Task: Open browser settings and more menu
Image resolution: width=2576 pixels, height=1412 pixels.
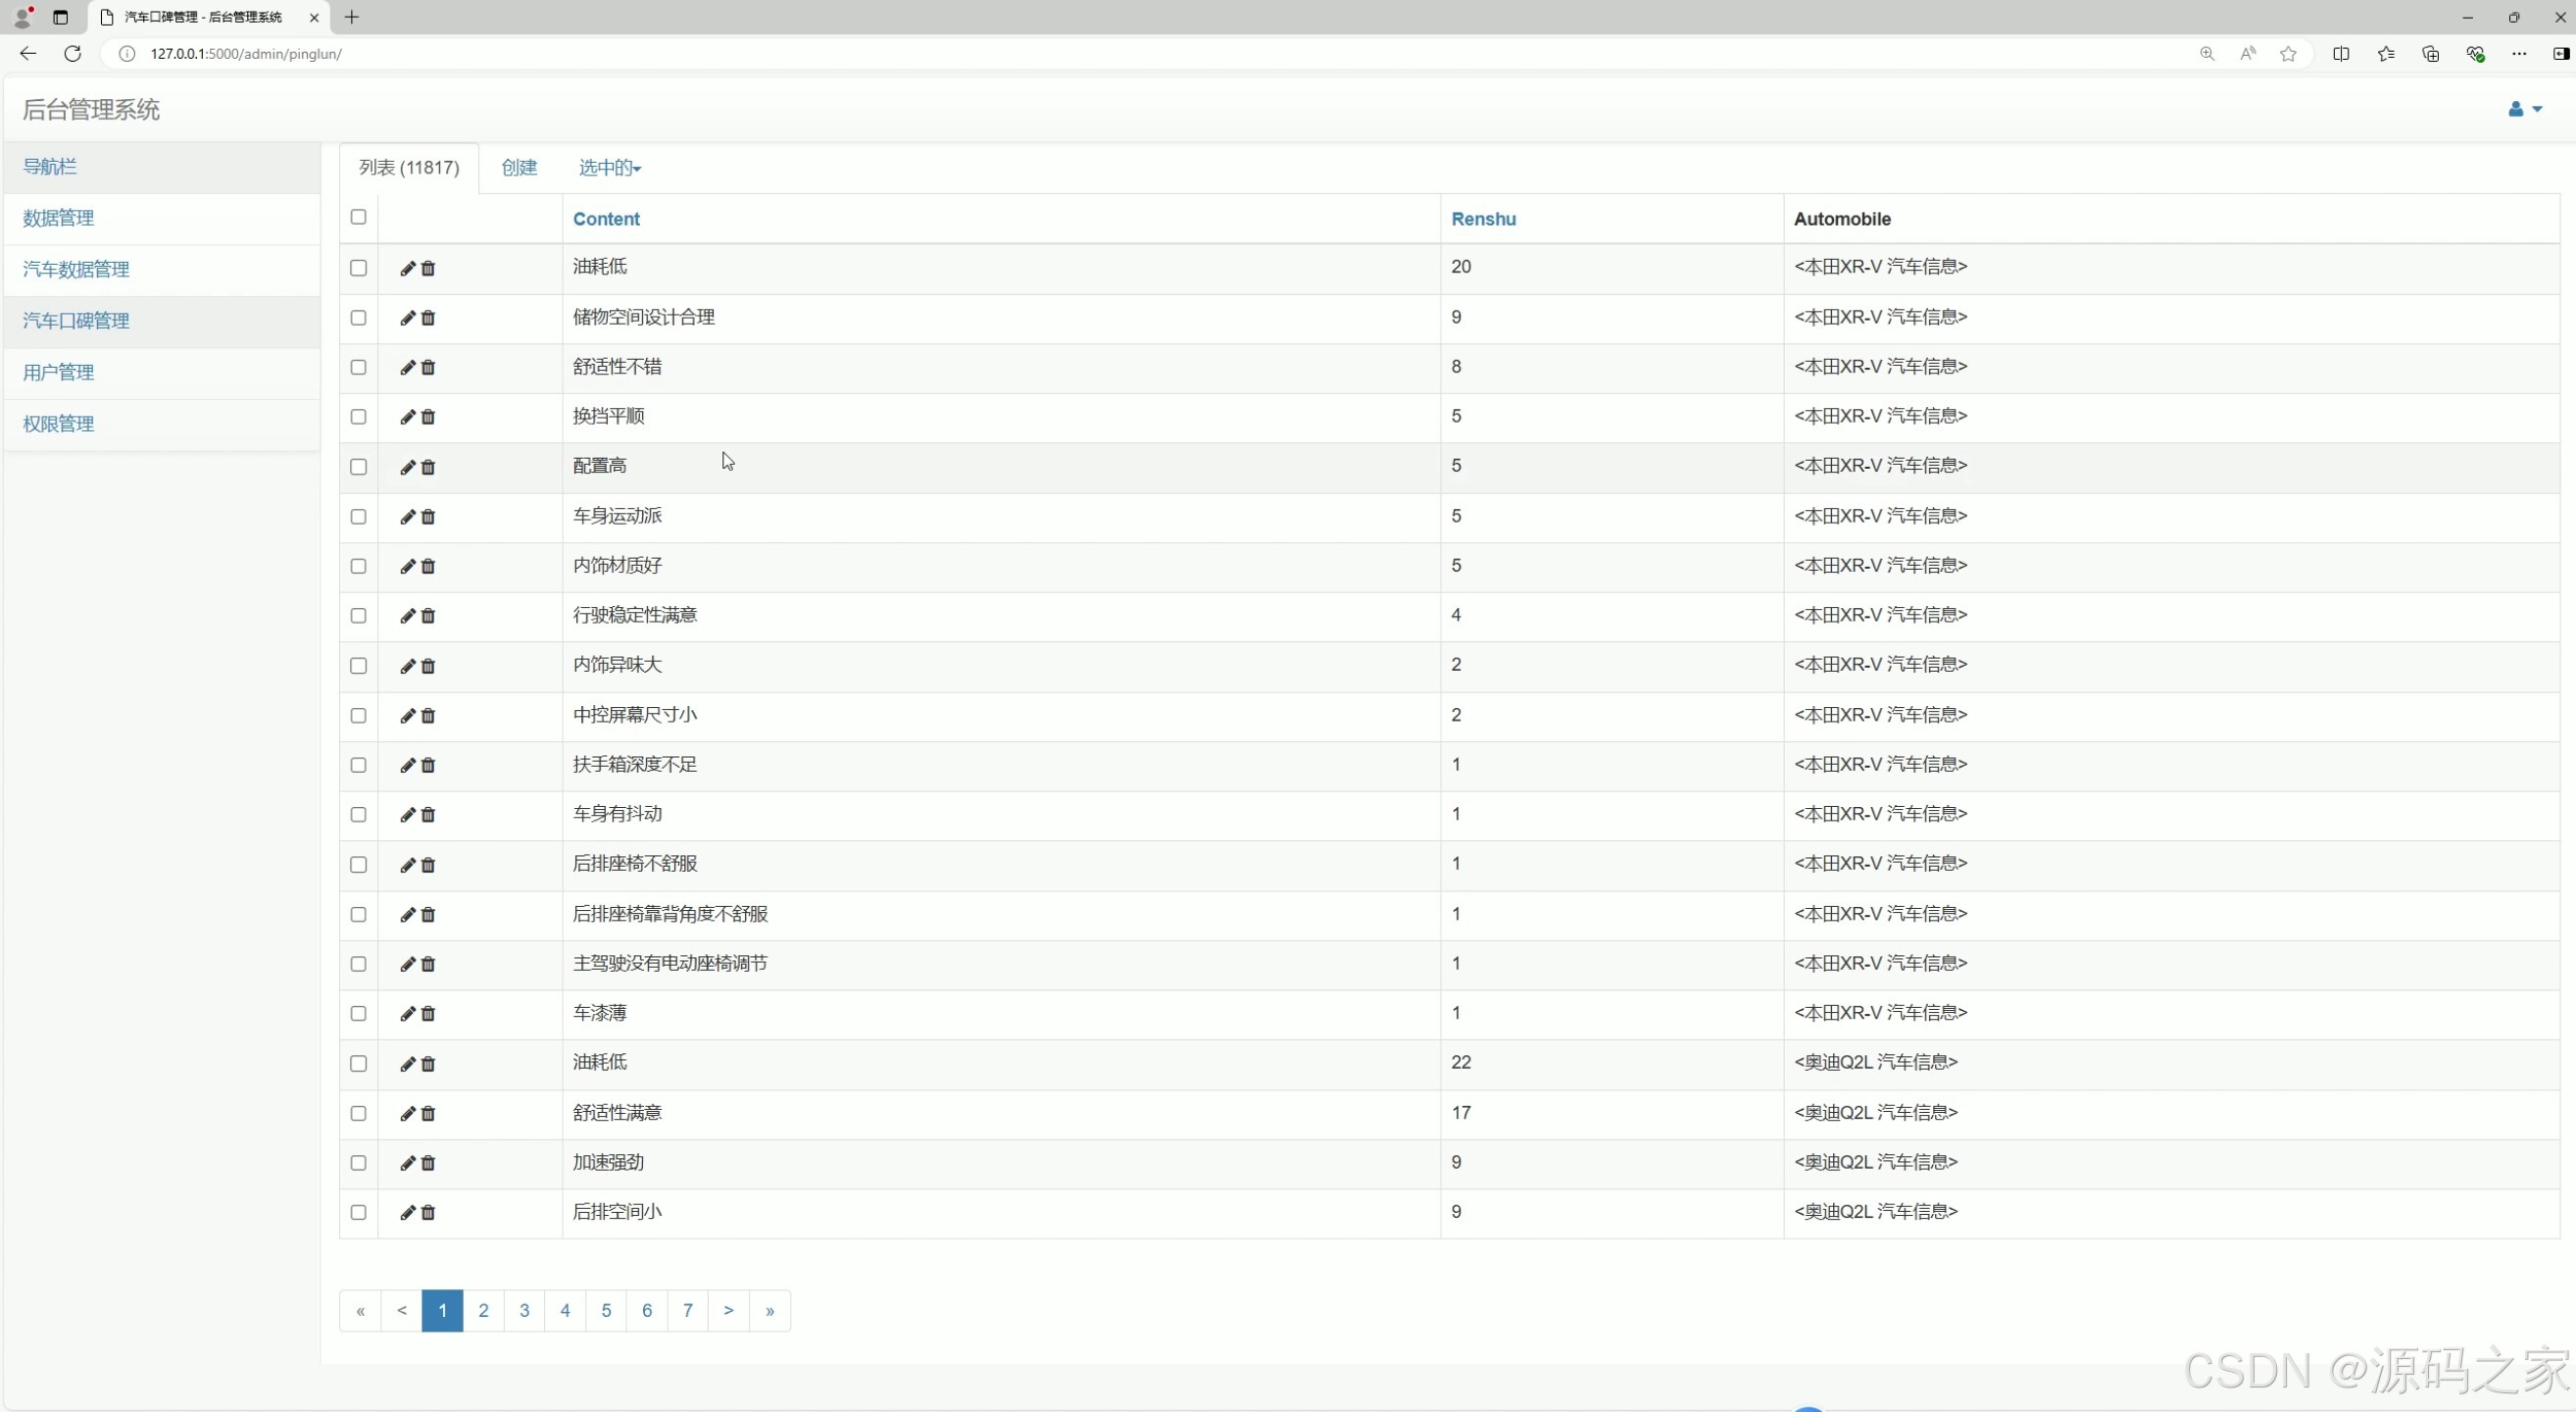Action: point(2518,54)
